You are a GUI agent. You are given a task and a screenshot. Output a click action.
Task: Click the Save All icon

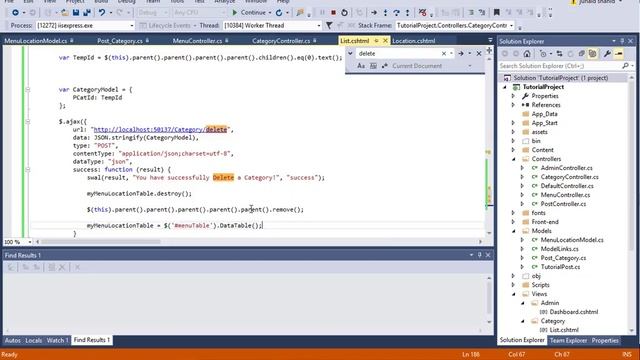(87, 13)
